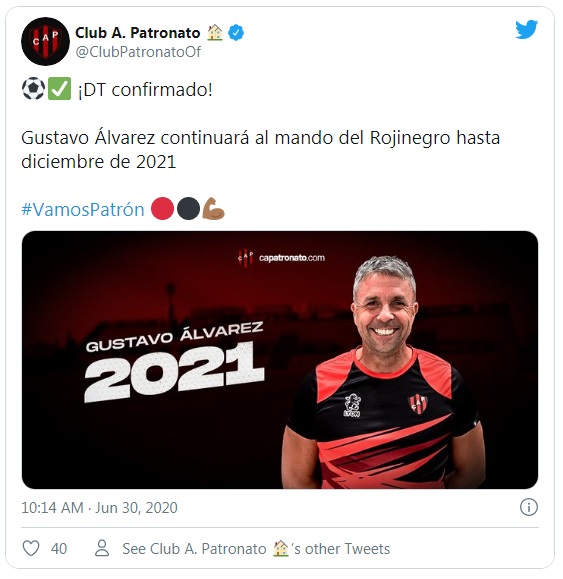Open the 10:14 AM · Jun 30, 2020 timestamp
This screenshot has height=579, width=563.
tap(99, 508)
